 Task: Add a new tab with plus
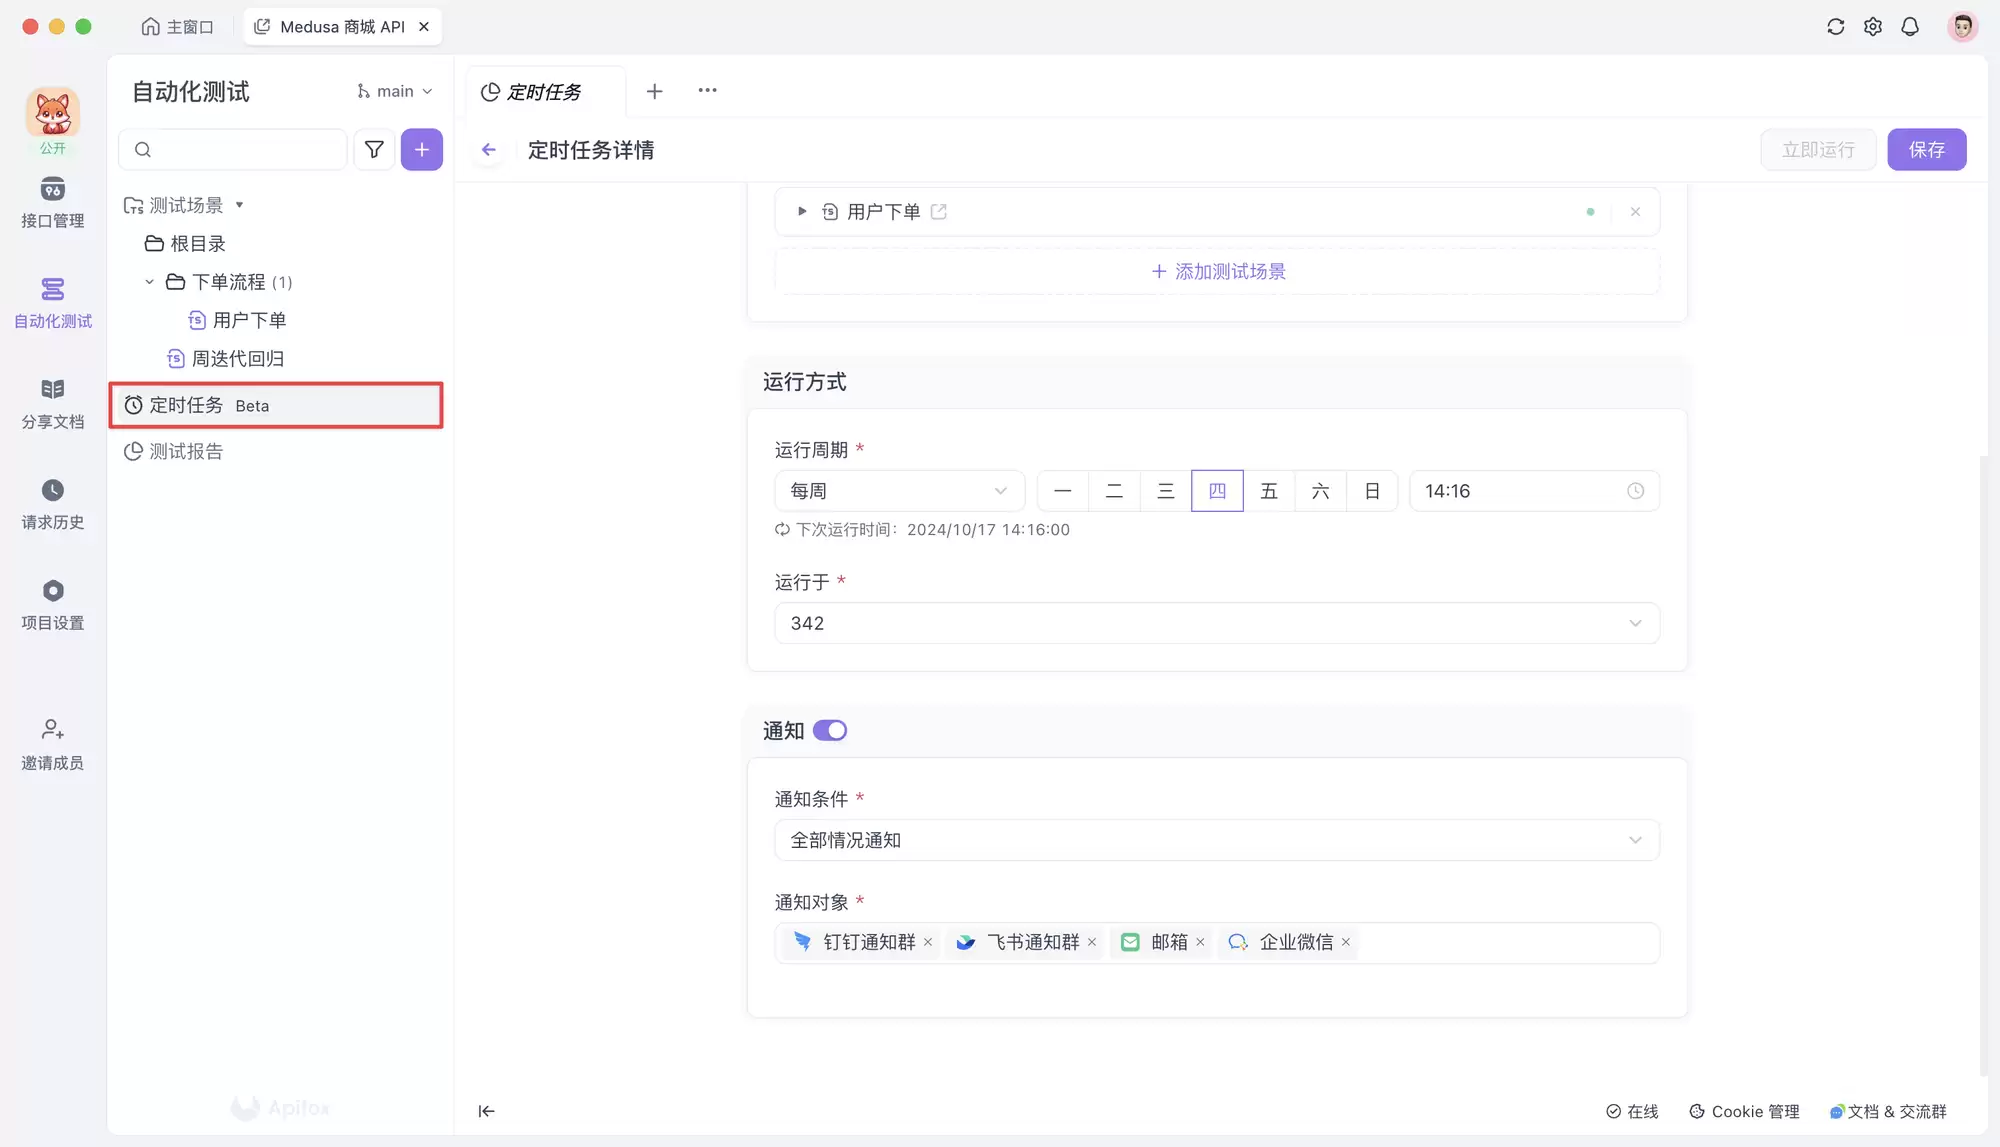(x=654, y=91)
